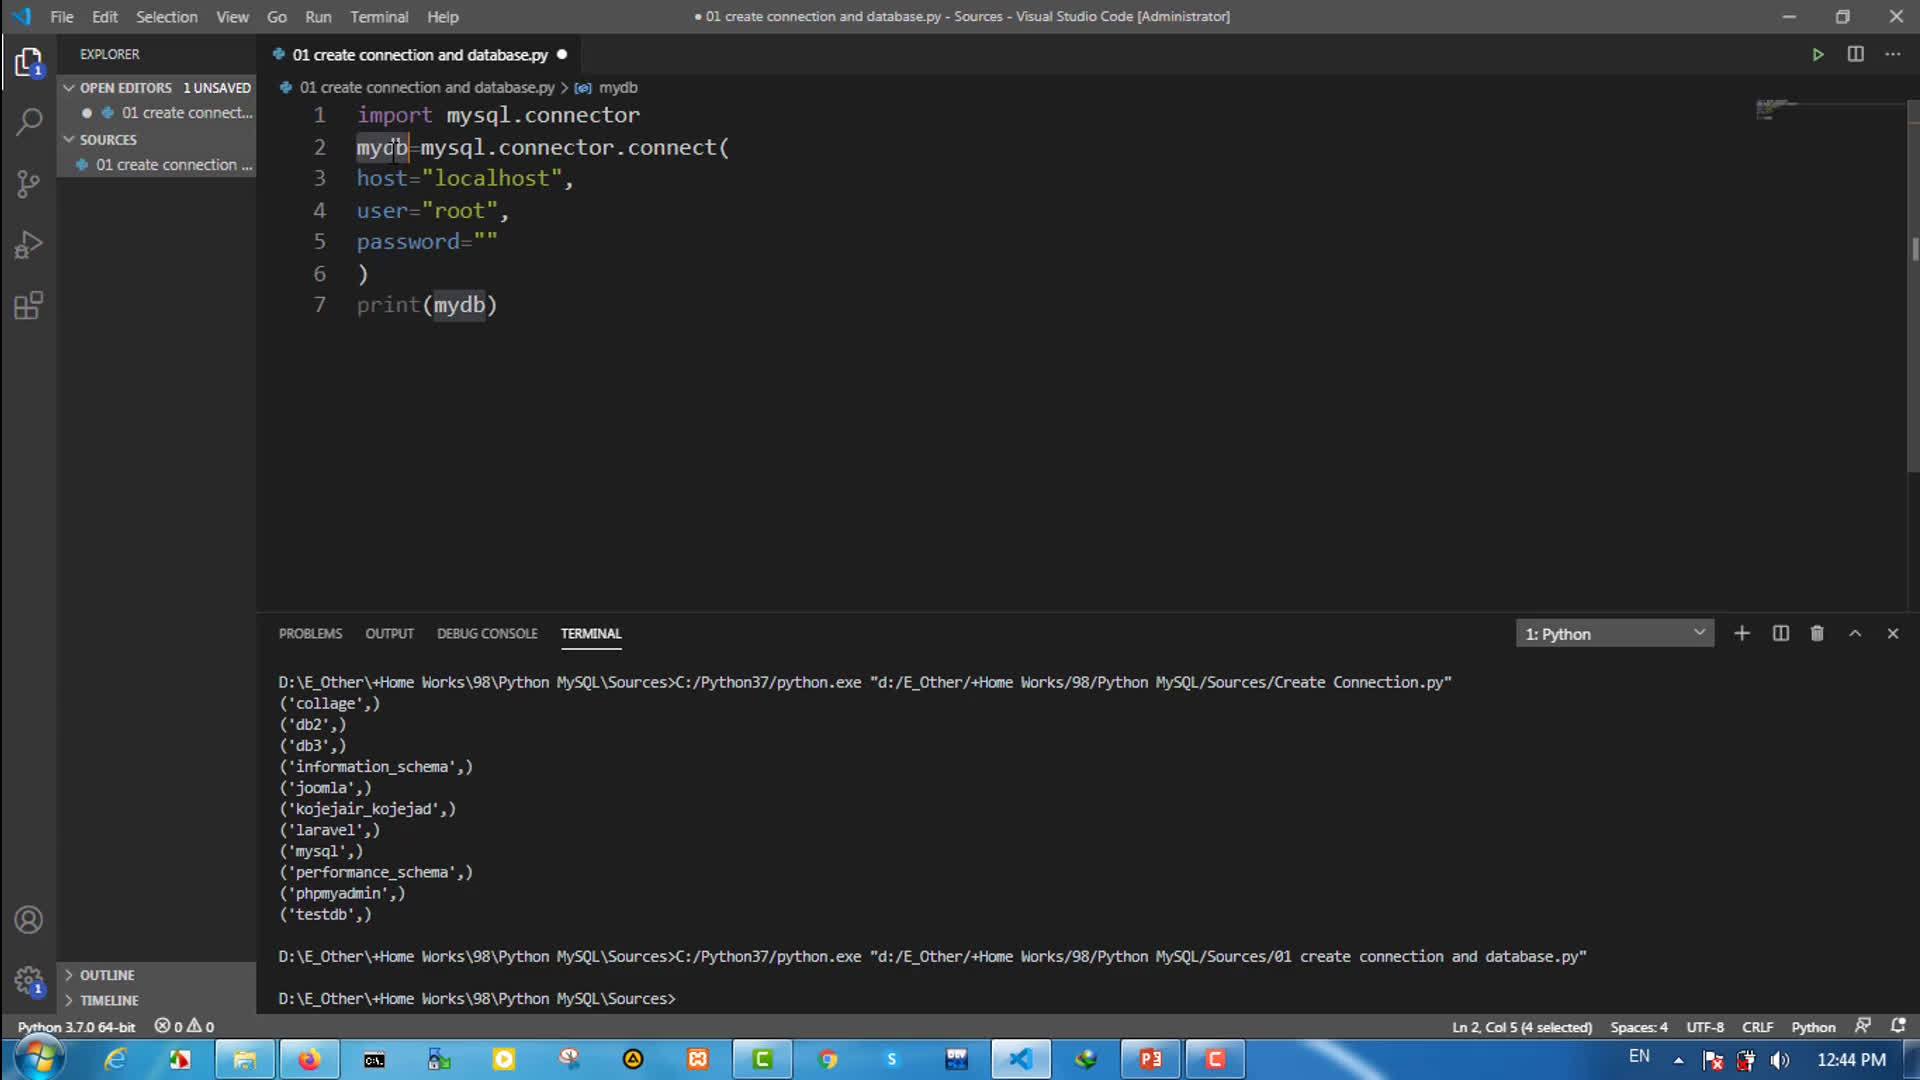Open Firefox from the taskbar
Image resolution: width=1920 pixels, height=1080 pixels.
tap(309, 1059)
